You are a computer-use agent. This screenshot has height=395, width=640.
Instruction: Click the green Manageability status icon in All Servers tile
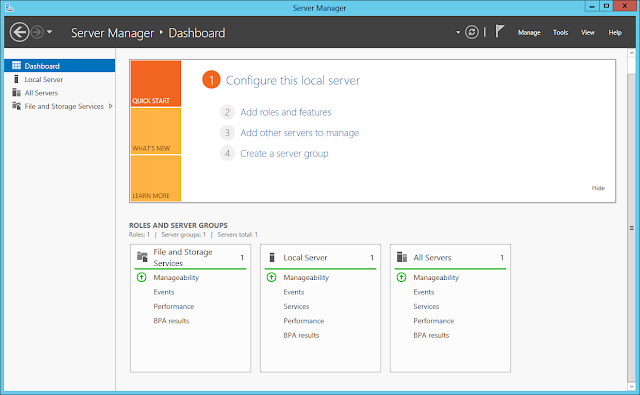point(401,277)
